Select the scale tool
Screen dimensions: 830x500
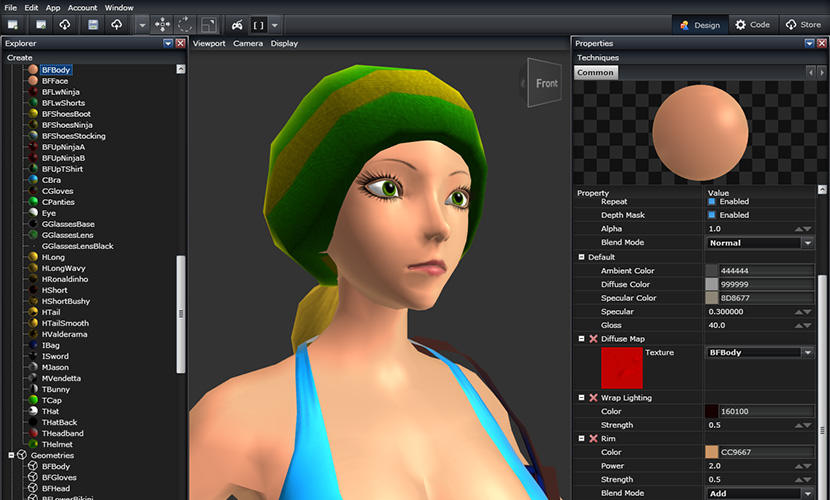click(209, 25)
